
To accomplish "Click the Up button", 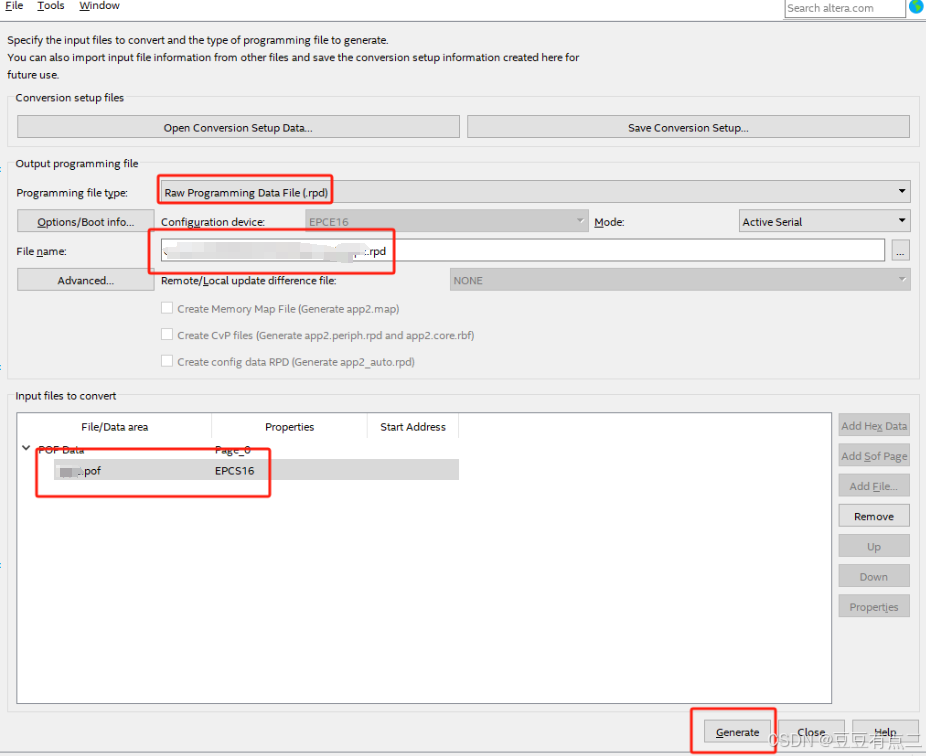I will coord(874,546).
